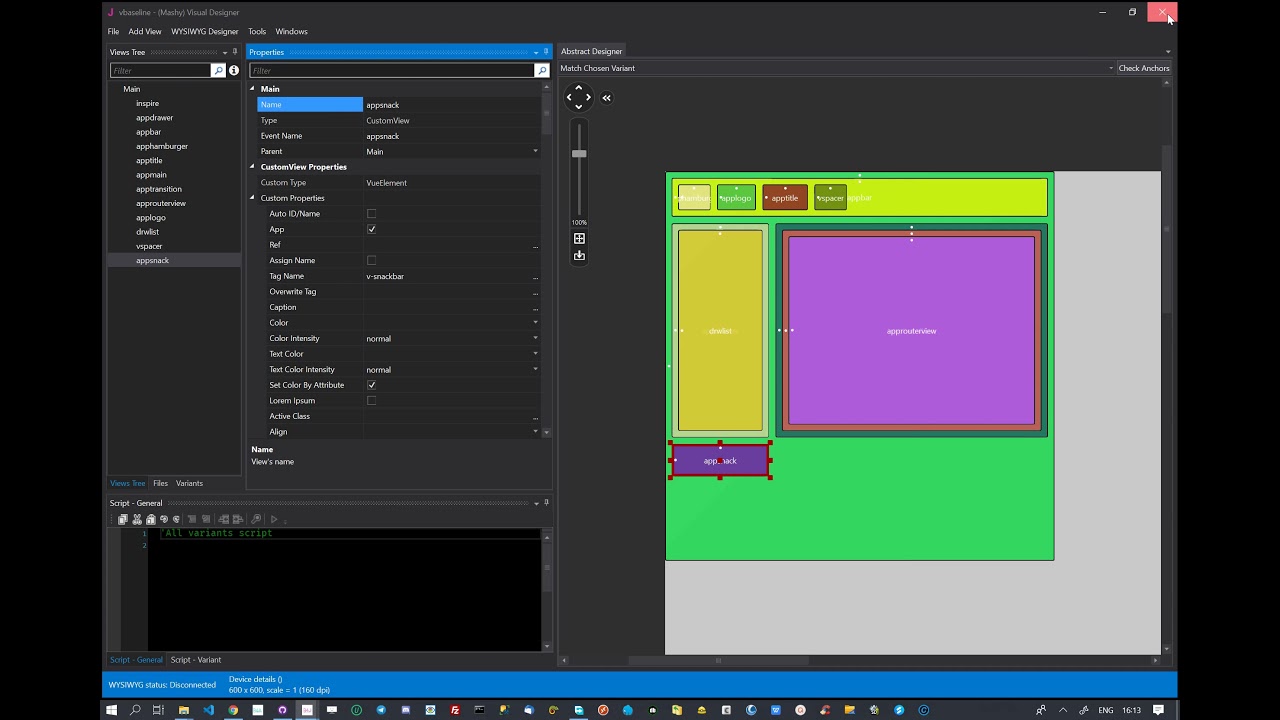The width and height of the screenshot is (1280, 720).
Task: Open Visual Studio Code from the taskbar
Action: click(208, 710)
